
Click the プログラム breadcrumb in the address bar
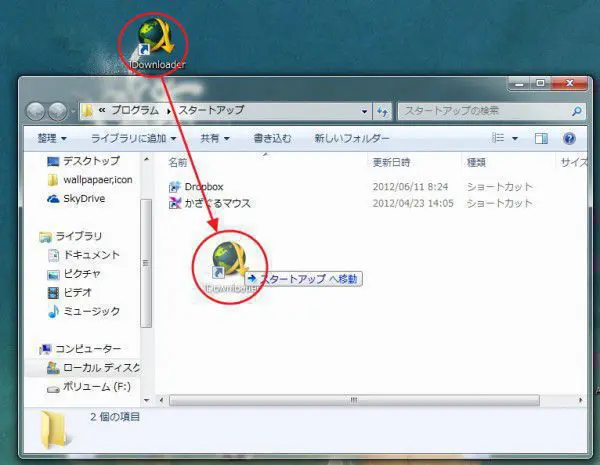click(135, 111)
